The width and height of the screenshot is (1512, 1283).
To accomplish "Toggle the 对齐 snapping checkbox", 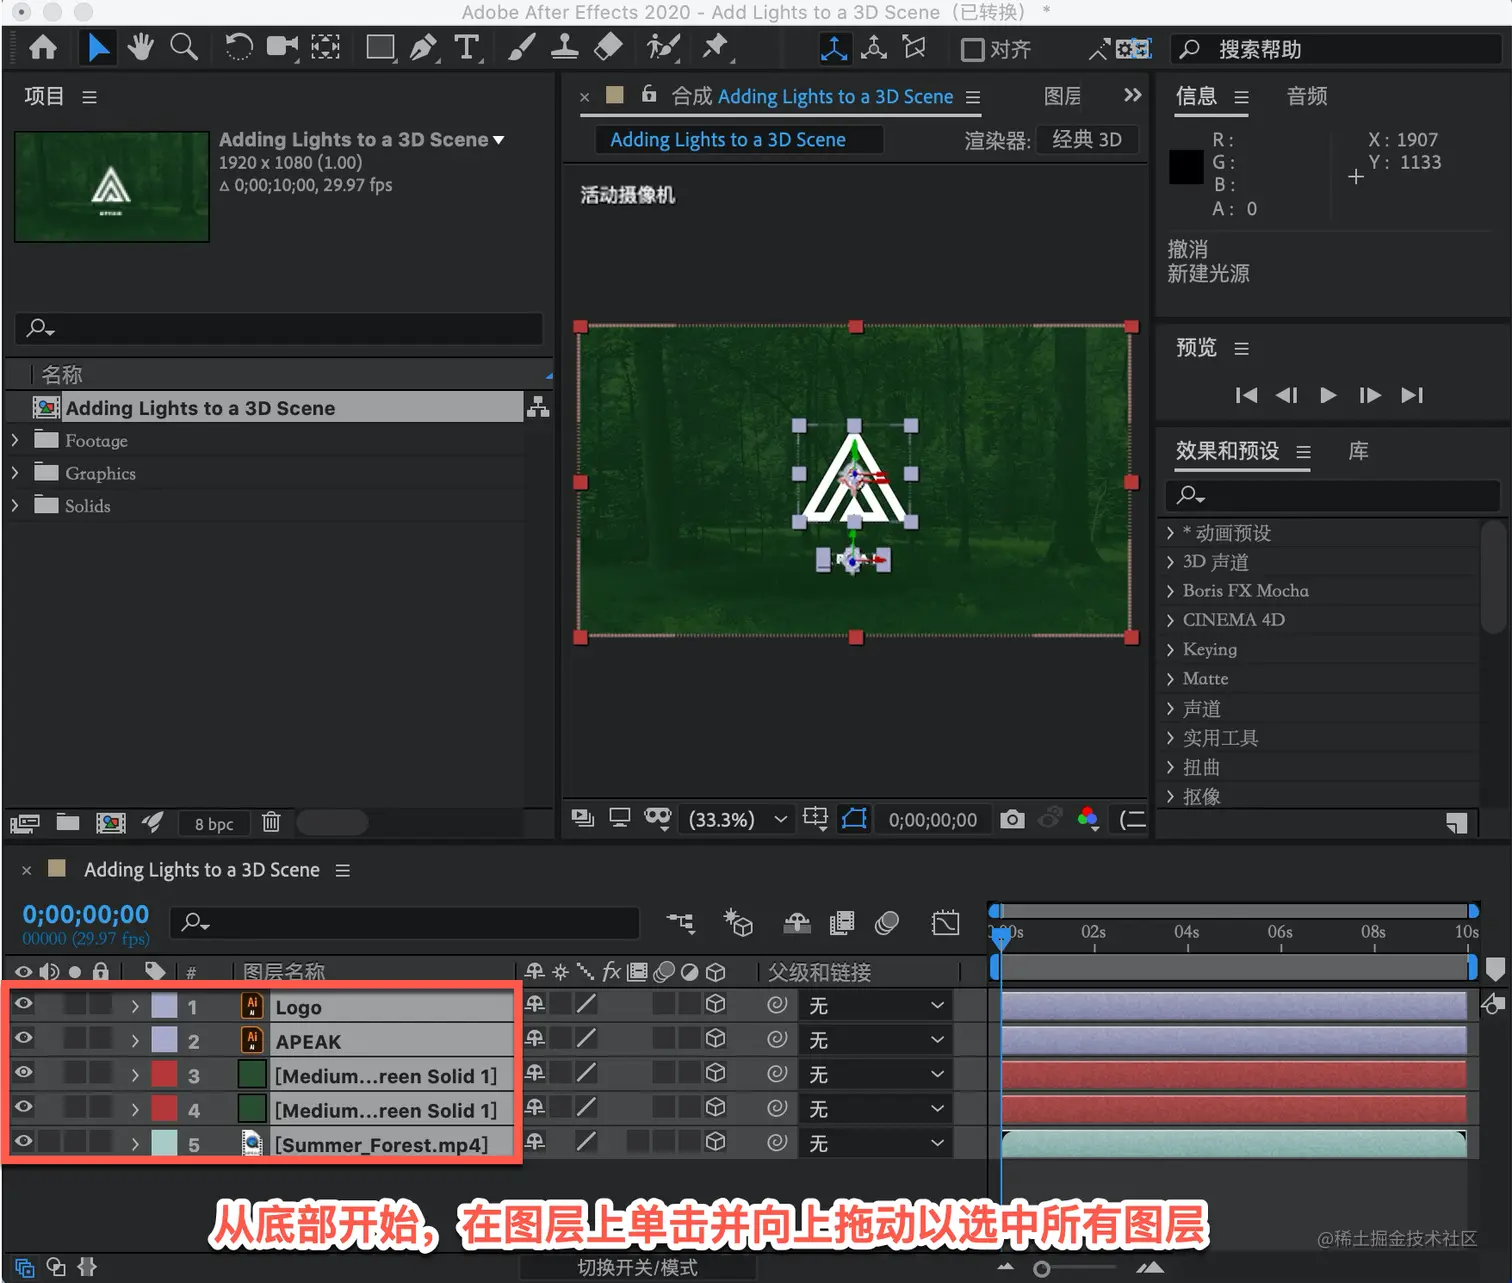I will [973, 50].
